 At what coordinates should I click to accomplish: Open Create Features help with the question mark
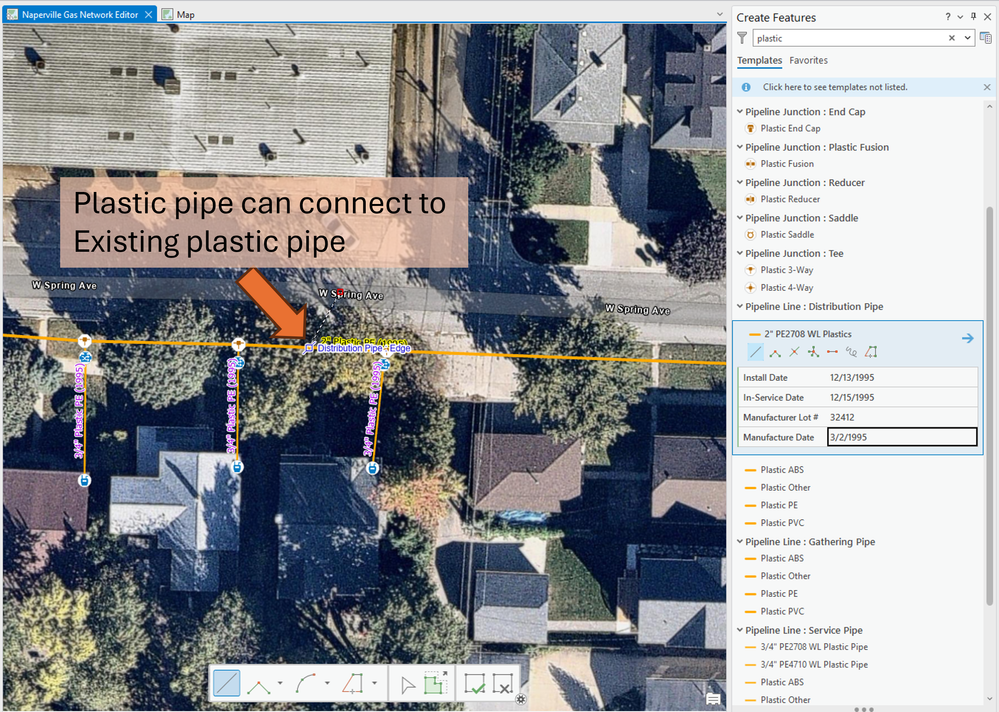[x=947, y=16]
